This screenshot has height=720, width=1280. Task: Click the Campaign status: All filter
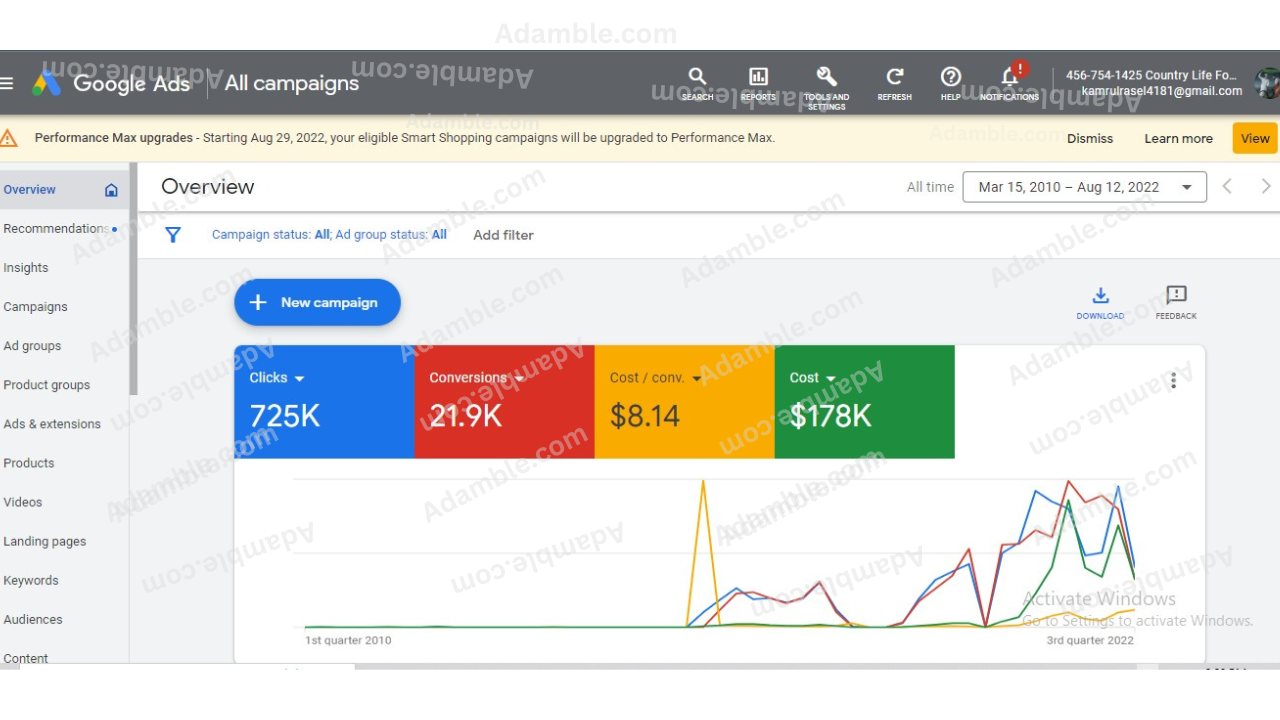[270, 235]
